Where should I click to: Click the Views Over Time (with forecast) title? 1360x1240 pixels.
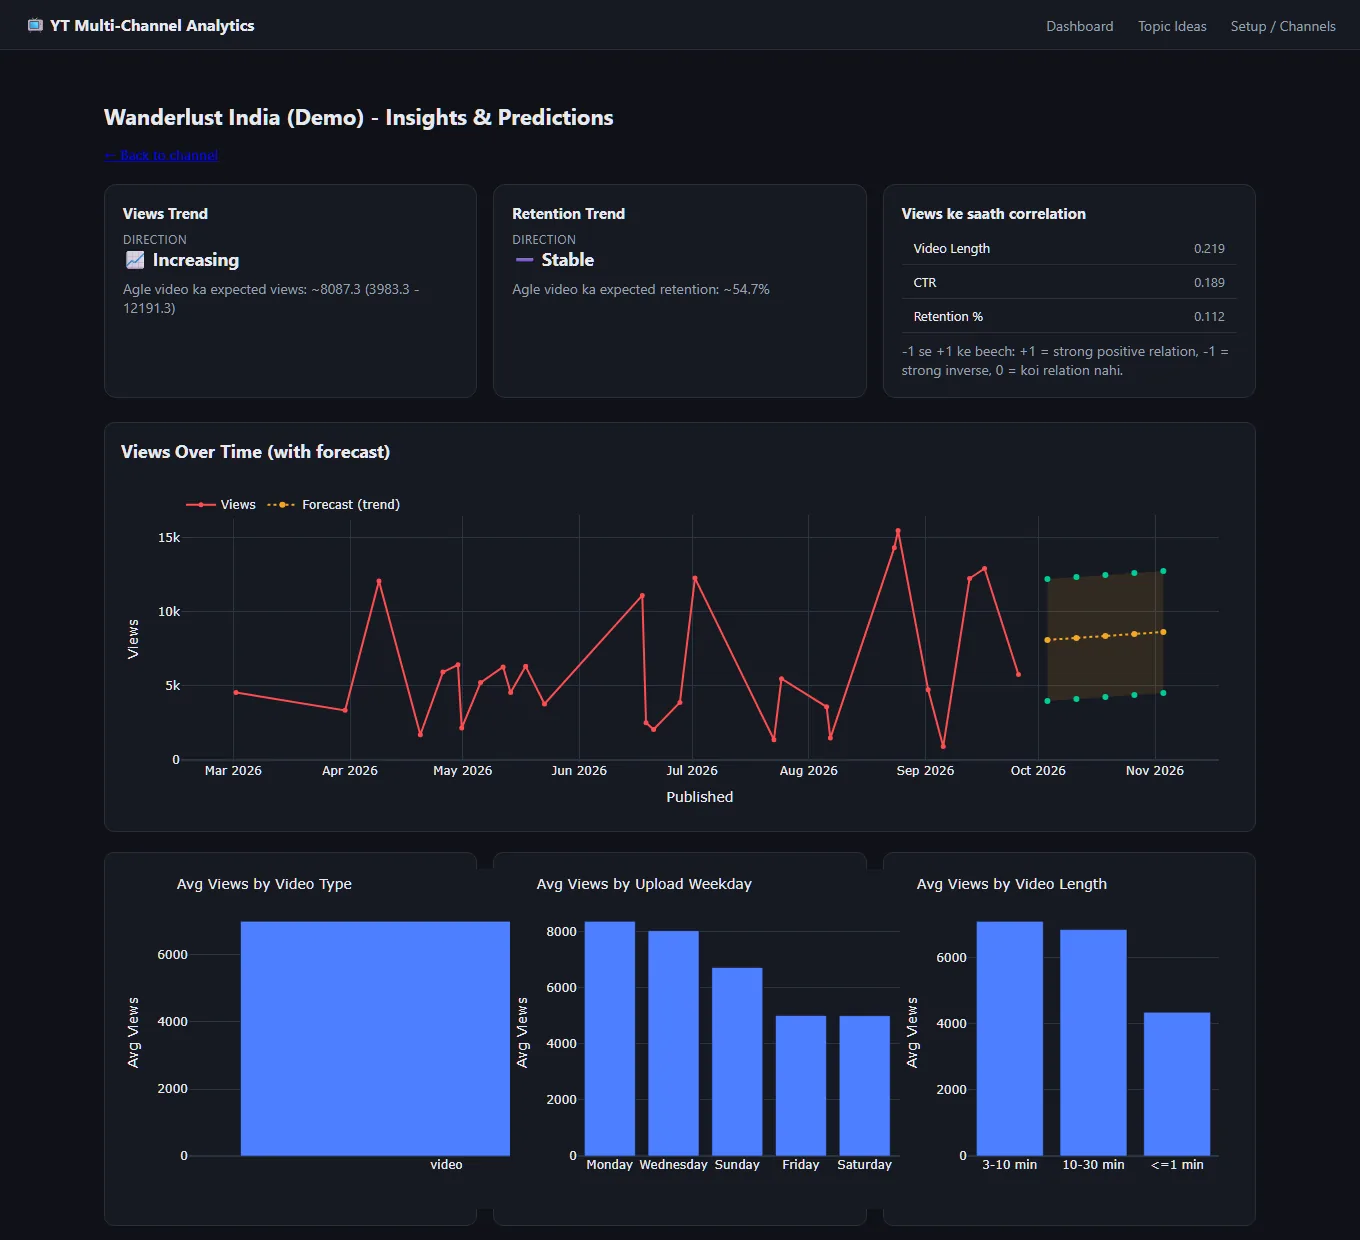255,452
